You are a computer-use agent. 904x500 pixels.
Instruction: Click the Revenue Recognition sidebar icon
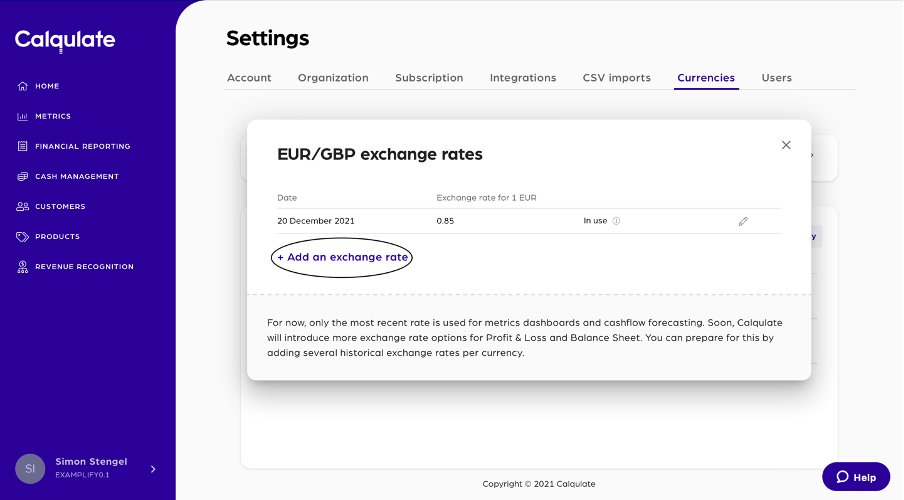coord(23,267)
